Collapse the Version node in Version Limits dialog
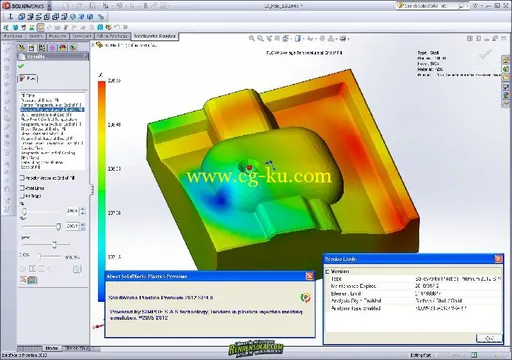512x360 pixels. (327, 271)
